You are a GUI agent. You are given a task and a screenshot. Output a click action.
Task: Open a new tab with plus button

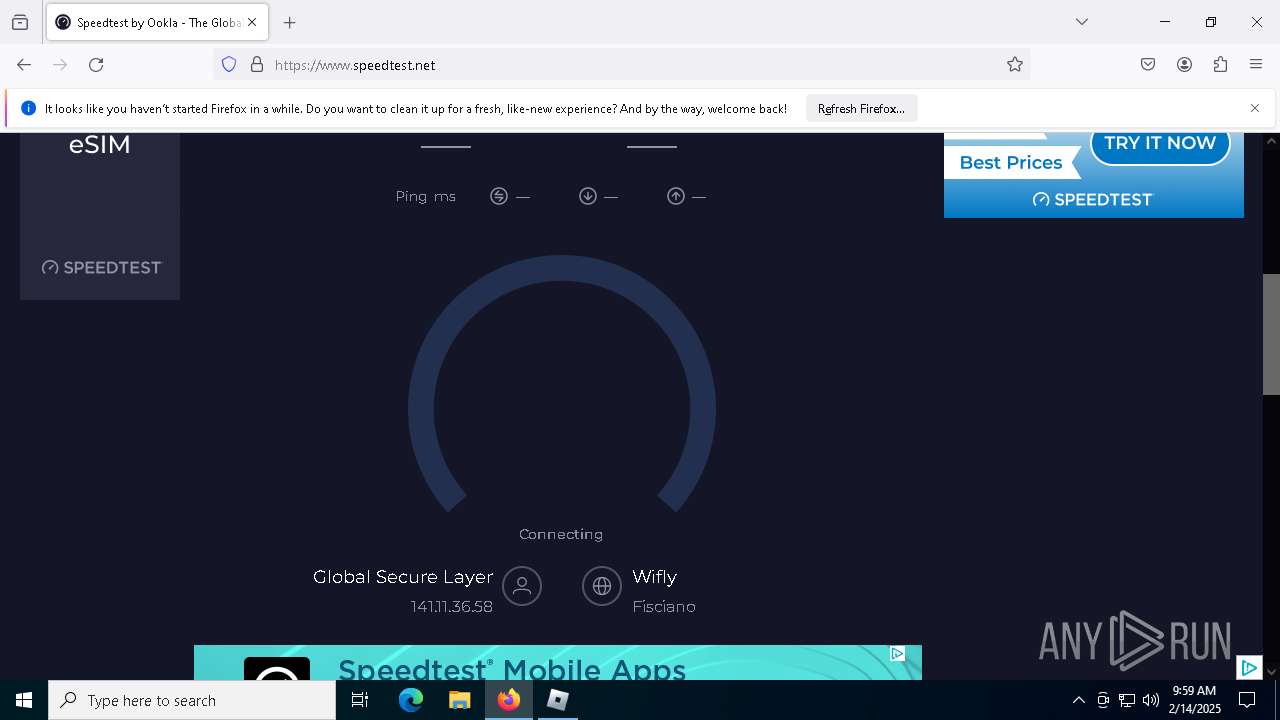(x=290, y=22)
